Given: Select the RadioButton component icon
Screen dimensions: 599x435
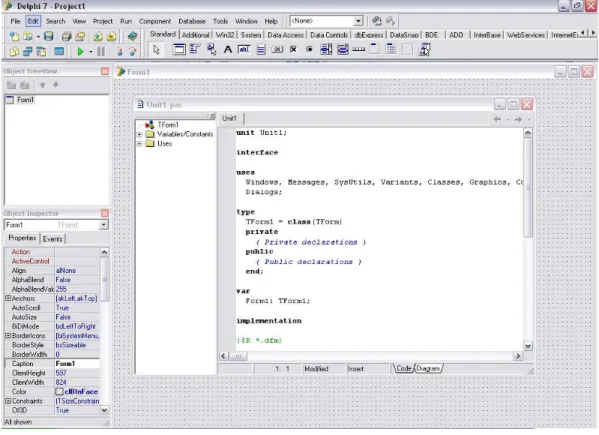Looking at the screenshot, I should point(309,49).
